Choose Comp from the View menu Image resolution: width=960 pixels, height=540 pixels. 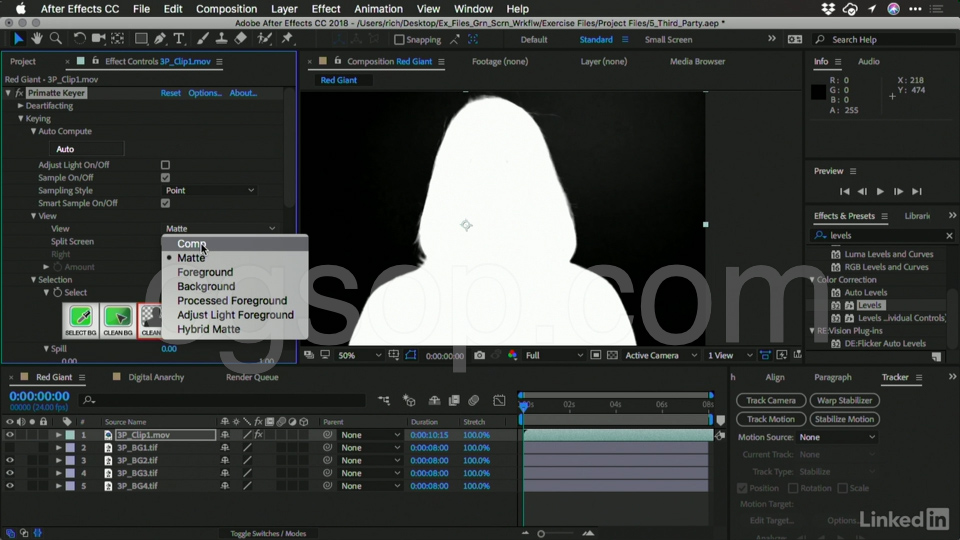pyautogui.click(x=191, y=244)
